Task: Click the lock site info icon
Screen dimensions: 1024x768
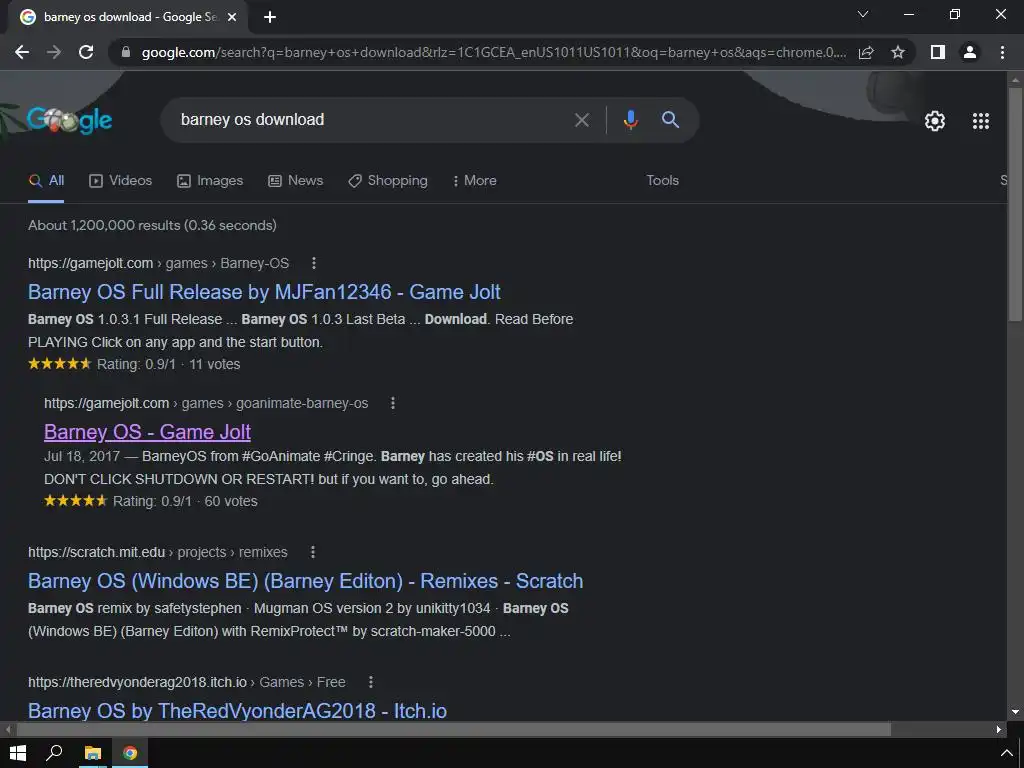Action: [126, 52]
